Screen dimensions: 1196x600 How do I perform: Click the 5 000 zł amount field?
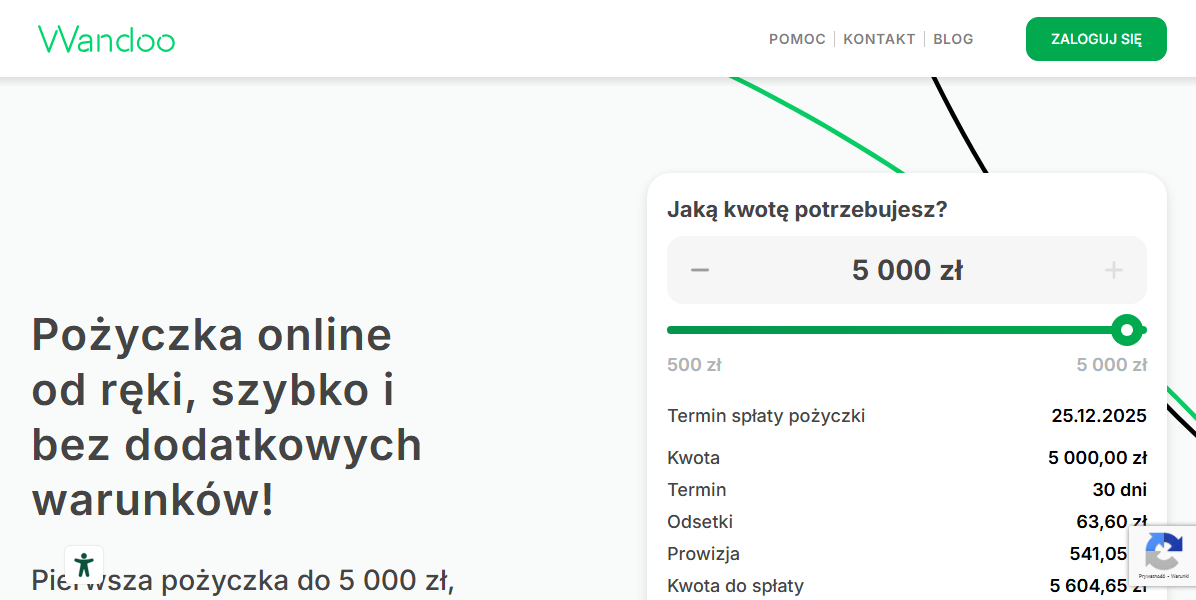pos(907,270)
